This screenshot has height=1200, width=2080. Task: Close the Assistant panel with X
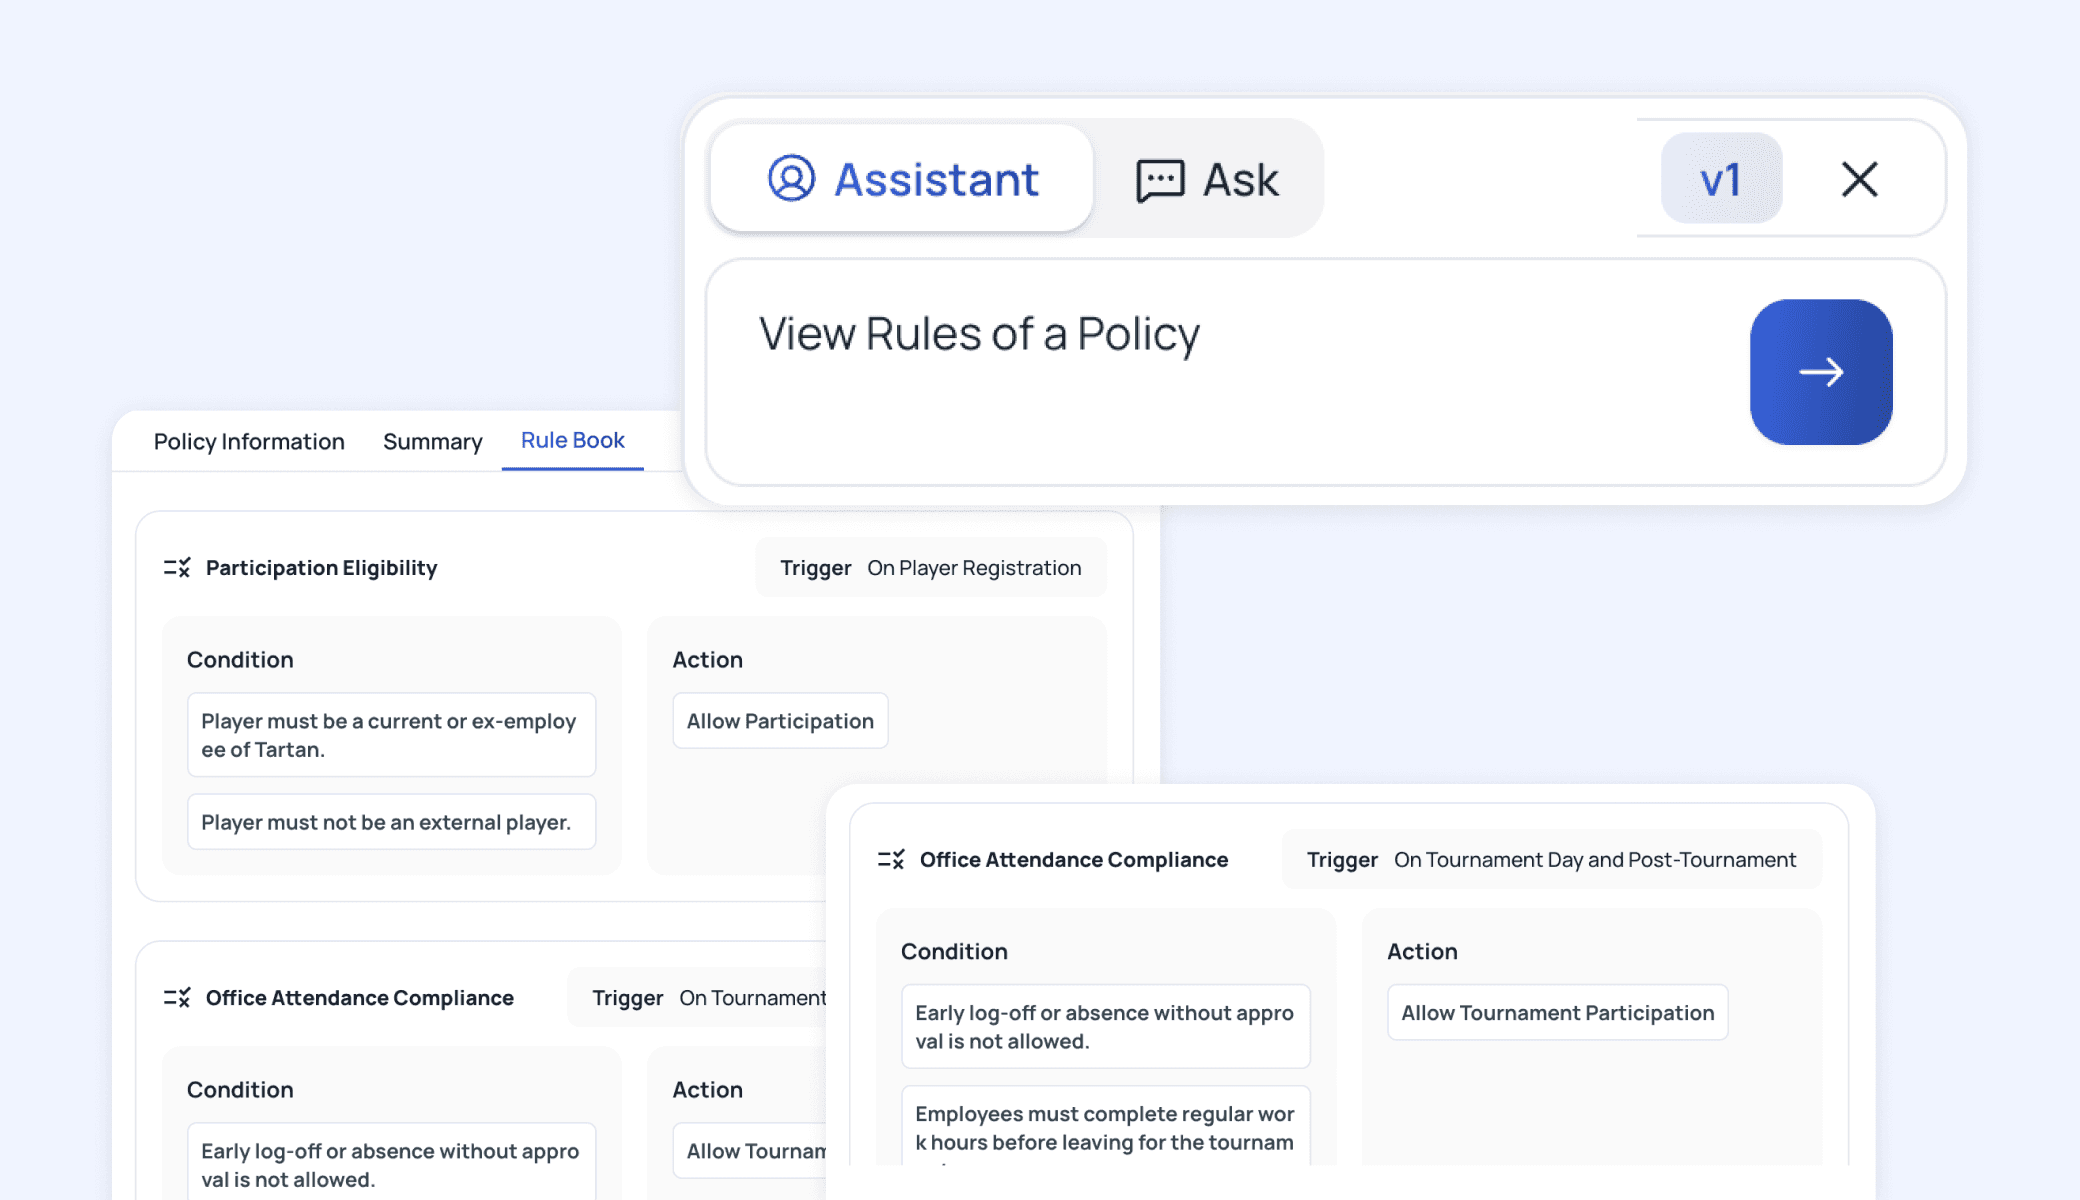point(1860,179)
